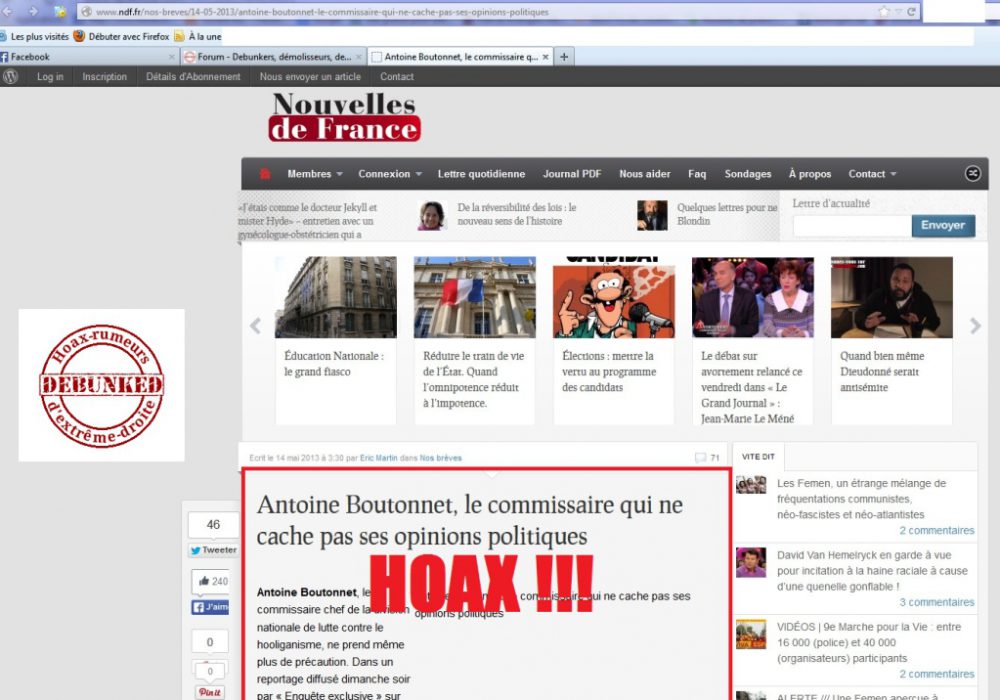Open David Van Hemelryck en garde à vue

872,571
